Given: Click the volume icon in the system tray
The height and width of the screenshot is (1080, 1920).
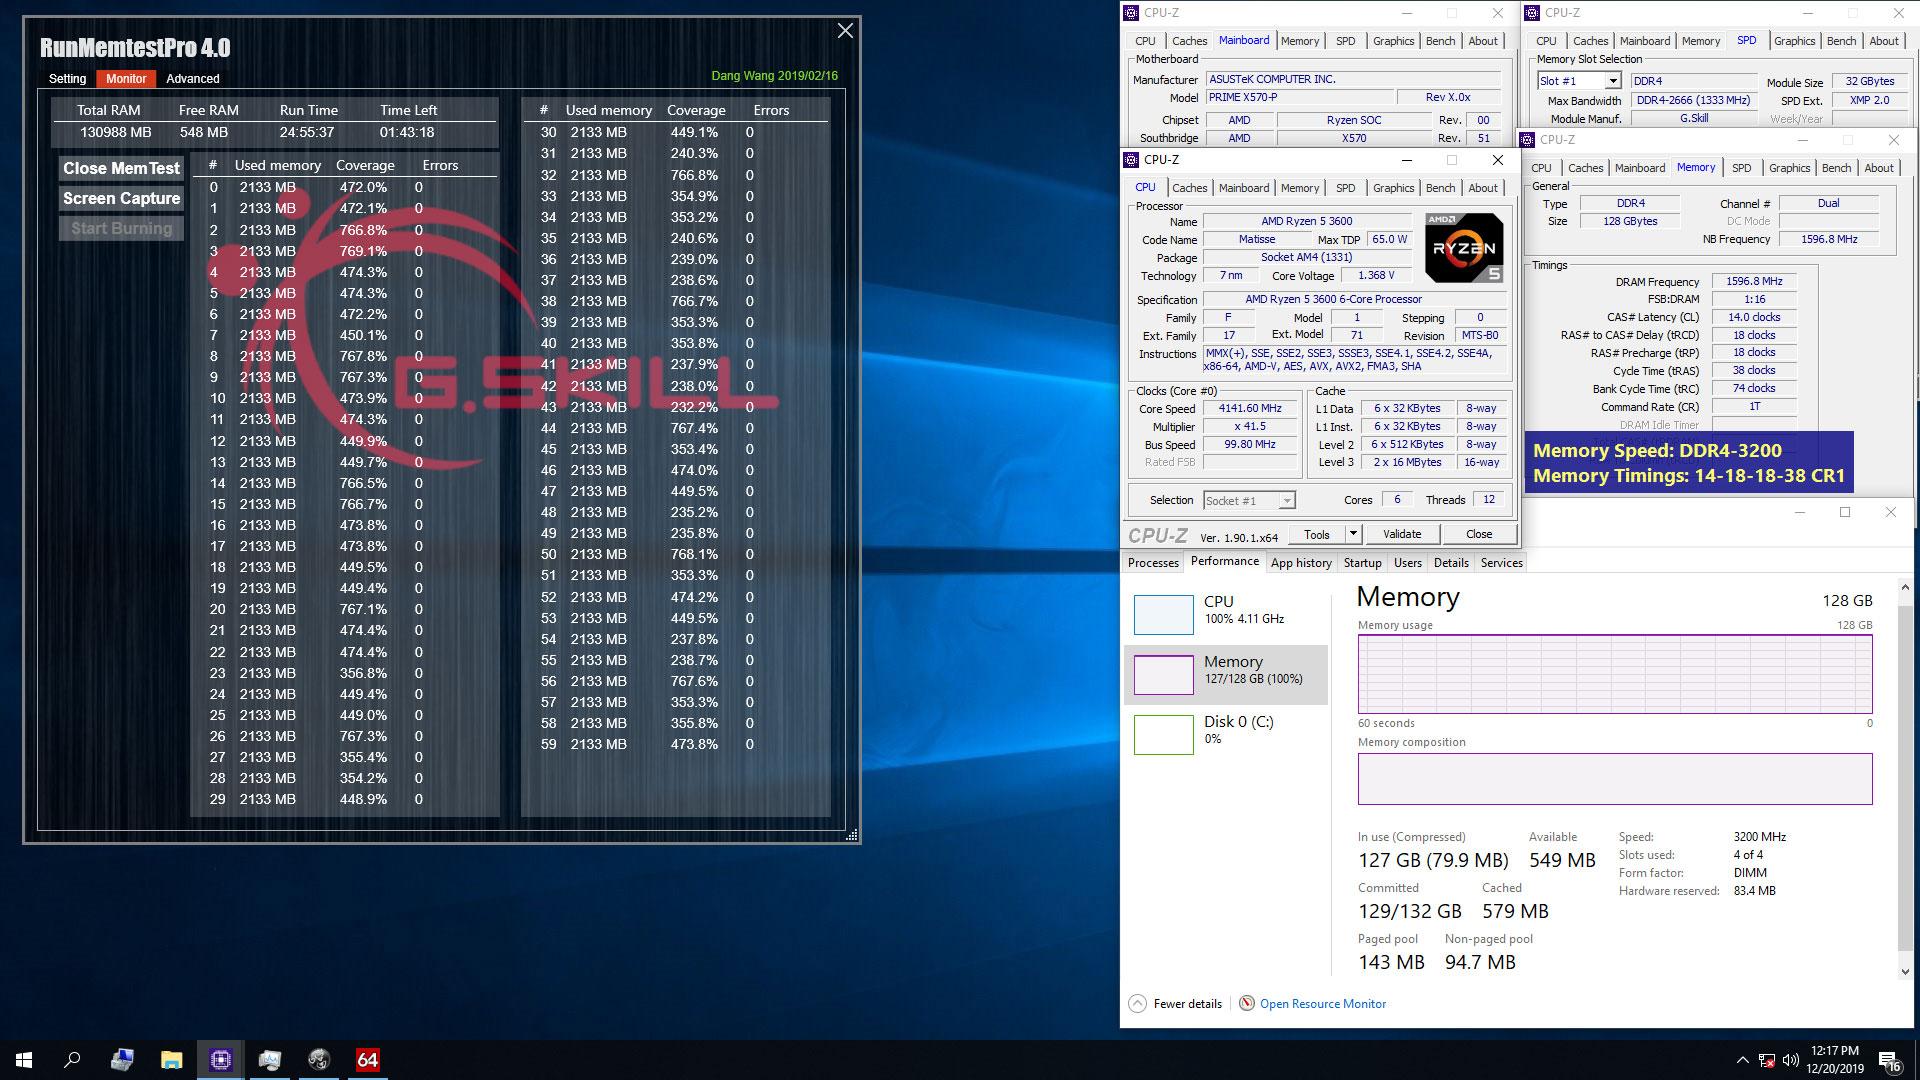Looking at the screenshot, I should pyautogui.click(x=1791, y=1060).
